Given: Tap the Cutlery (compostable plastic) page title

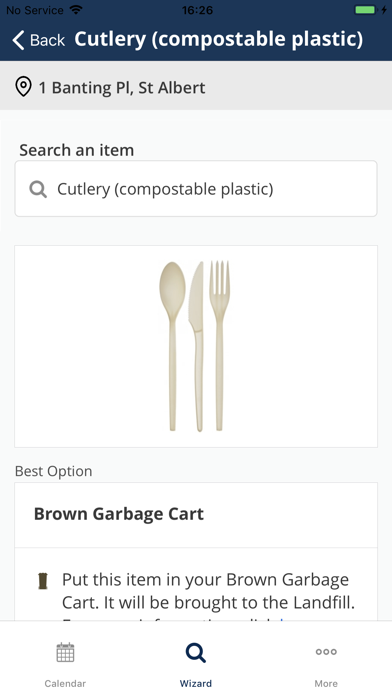Looking at the screenshot, I should pos(218,39).
